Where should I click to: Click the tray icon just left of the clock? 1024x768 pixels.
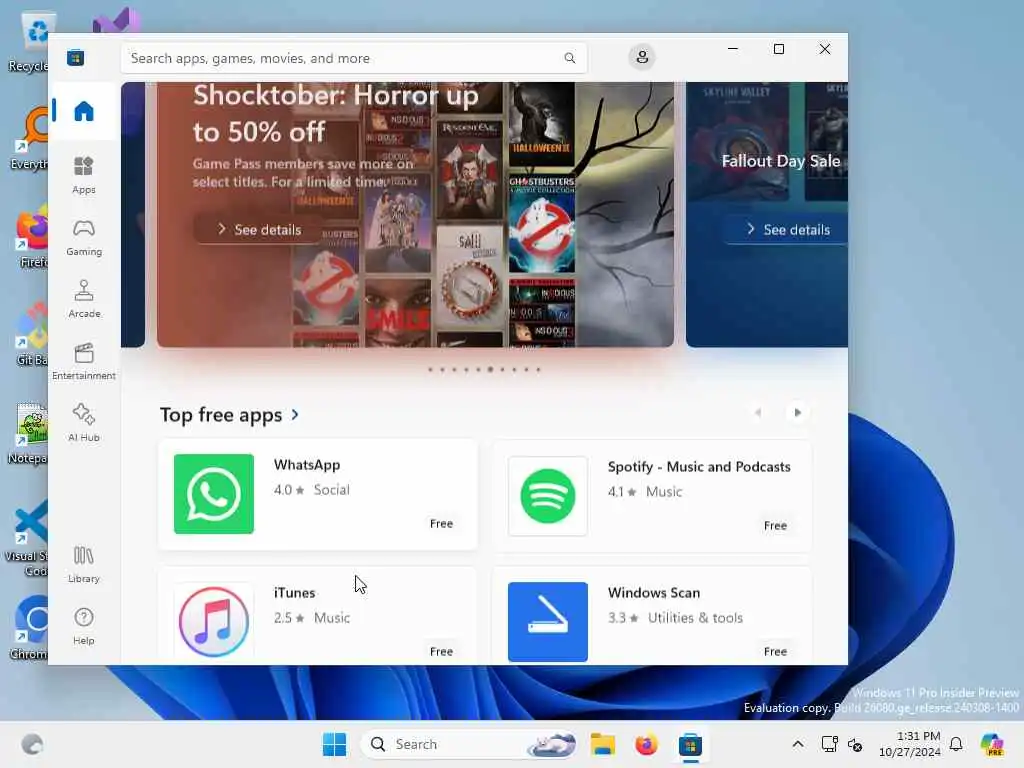pos(855,744)
